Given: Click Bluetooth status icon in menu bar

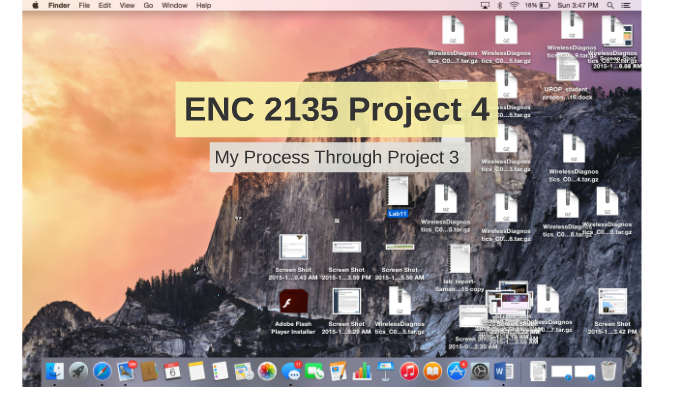Looking at the screenshot, I should click(500, 5).
